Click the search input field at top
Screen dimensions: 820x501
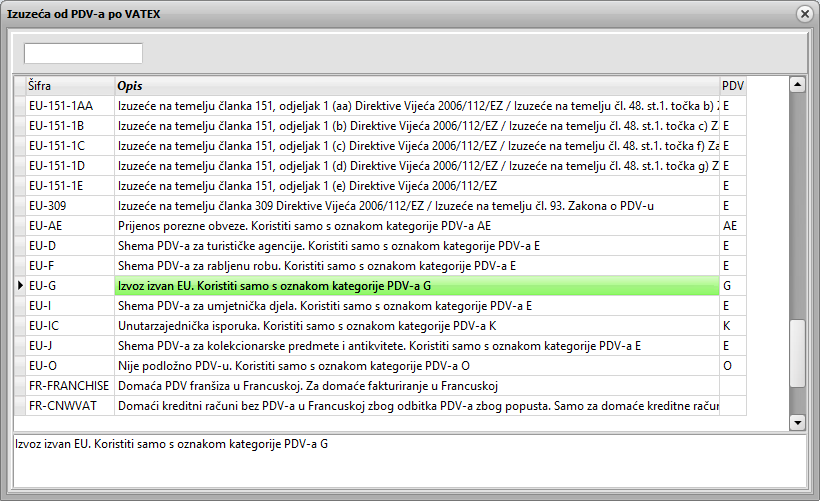click(83, 53)
